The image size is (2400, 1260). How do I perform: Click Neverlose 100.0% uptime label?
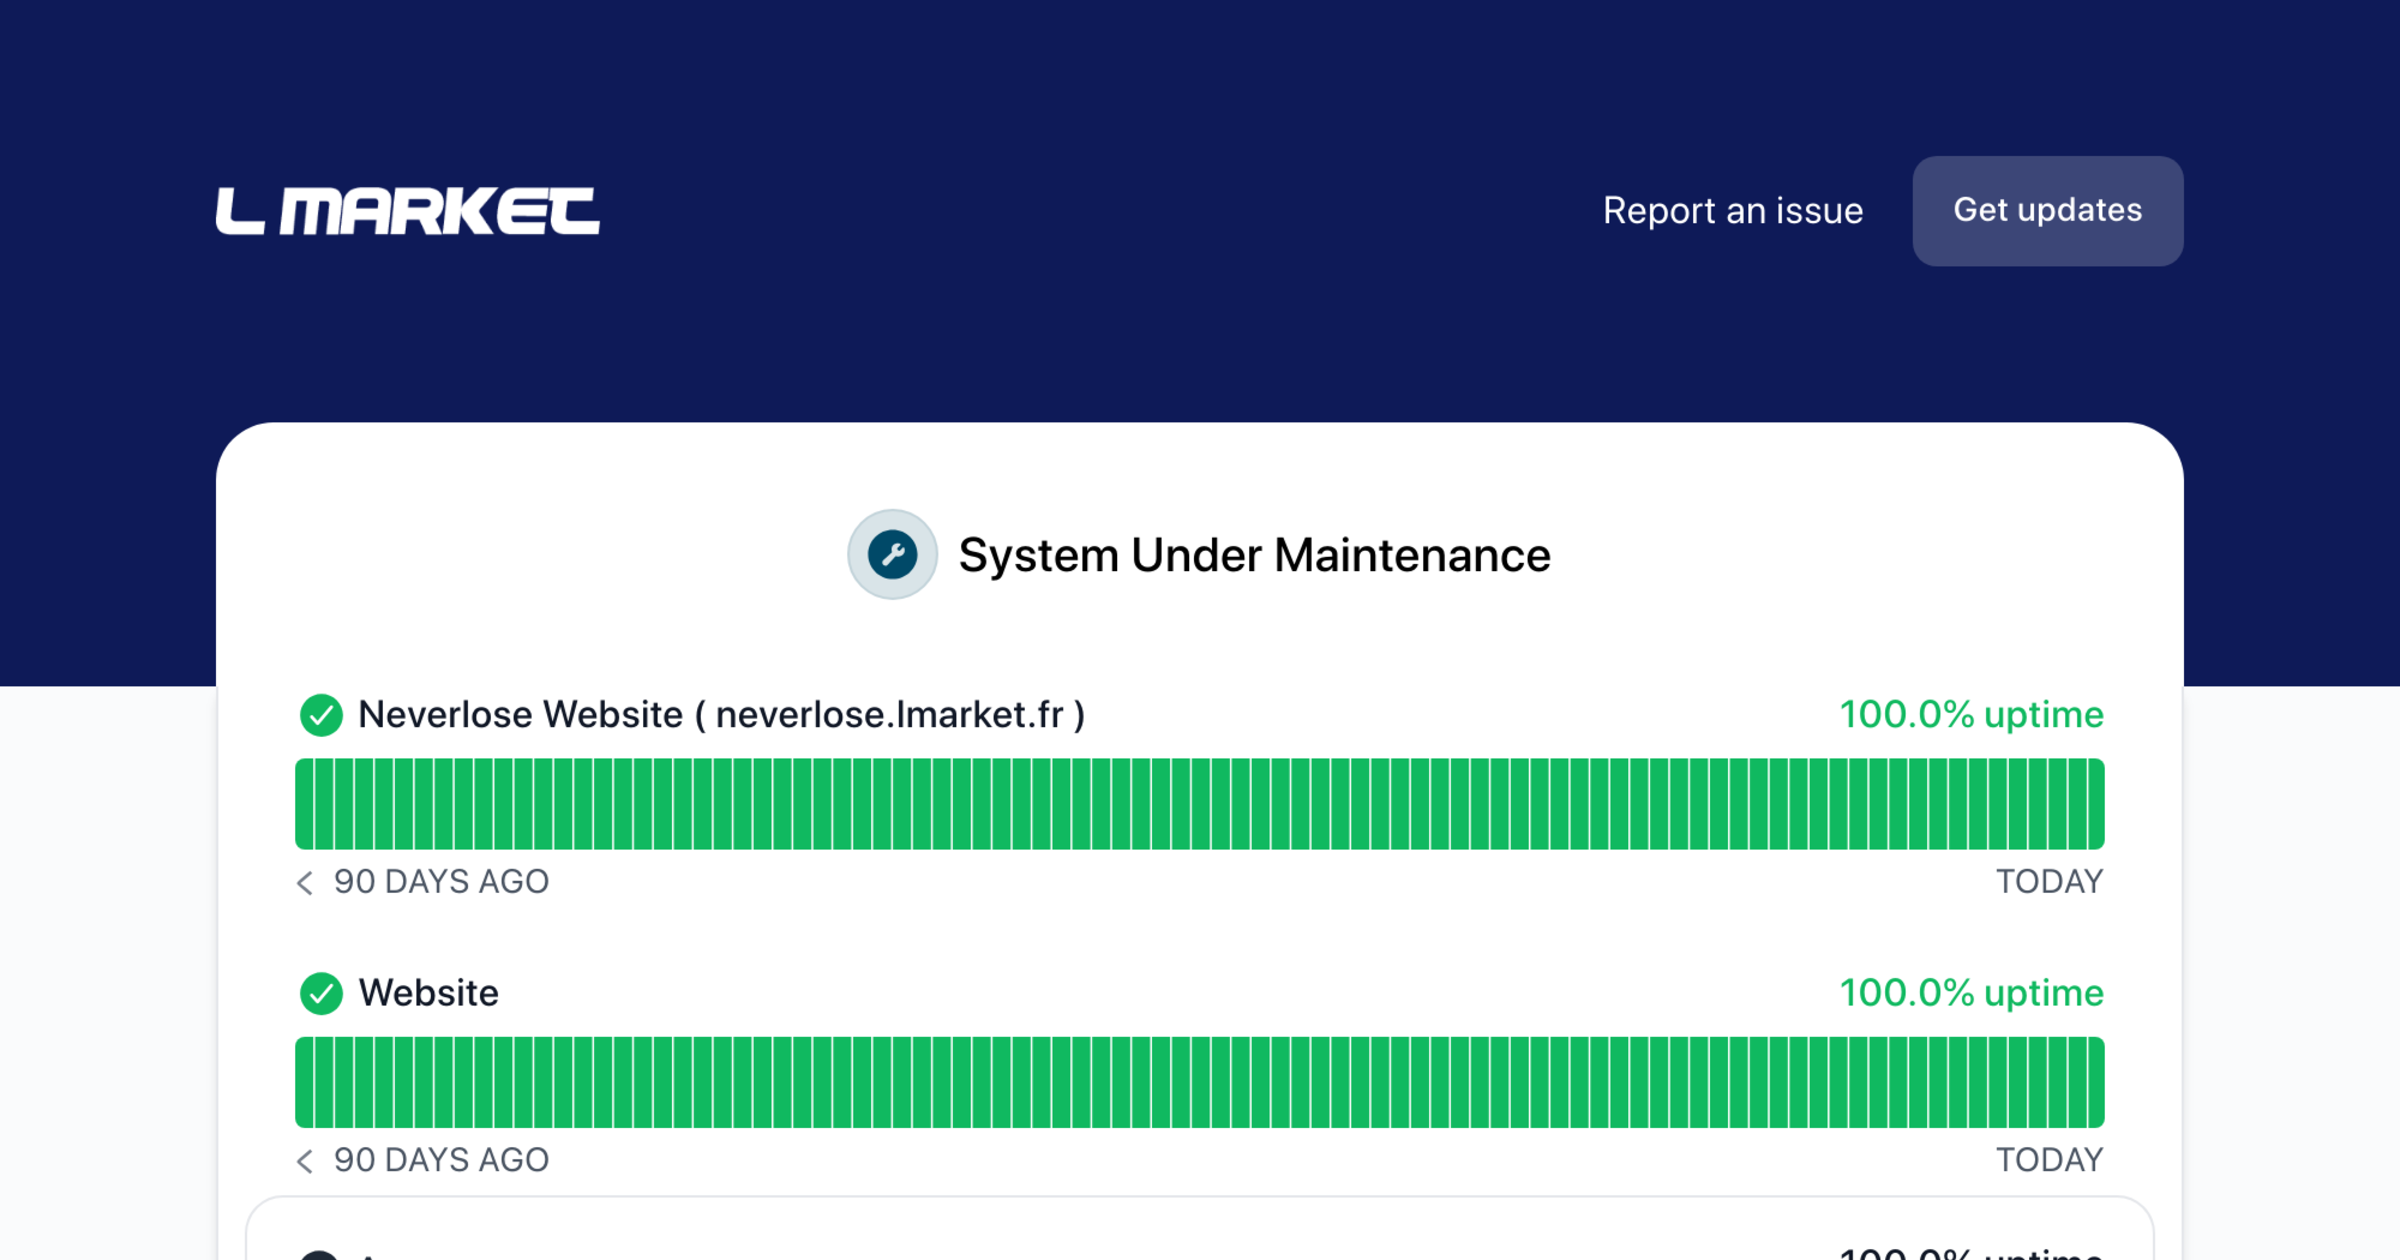[x=1971, y=715]
